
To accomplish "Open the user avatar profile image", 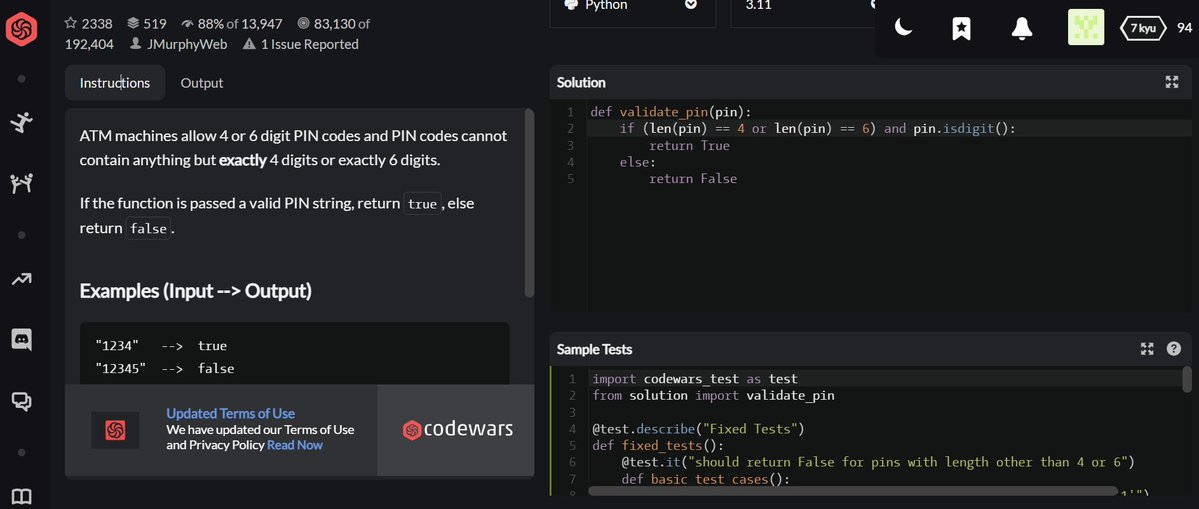I will pyautogui.click(x=1086, y=28).
